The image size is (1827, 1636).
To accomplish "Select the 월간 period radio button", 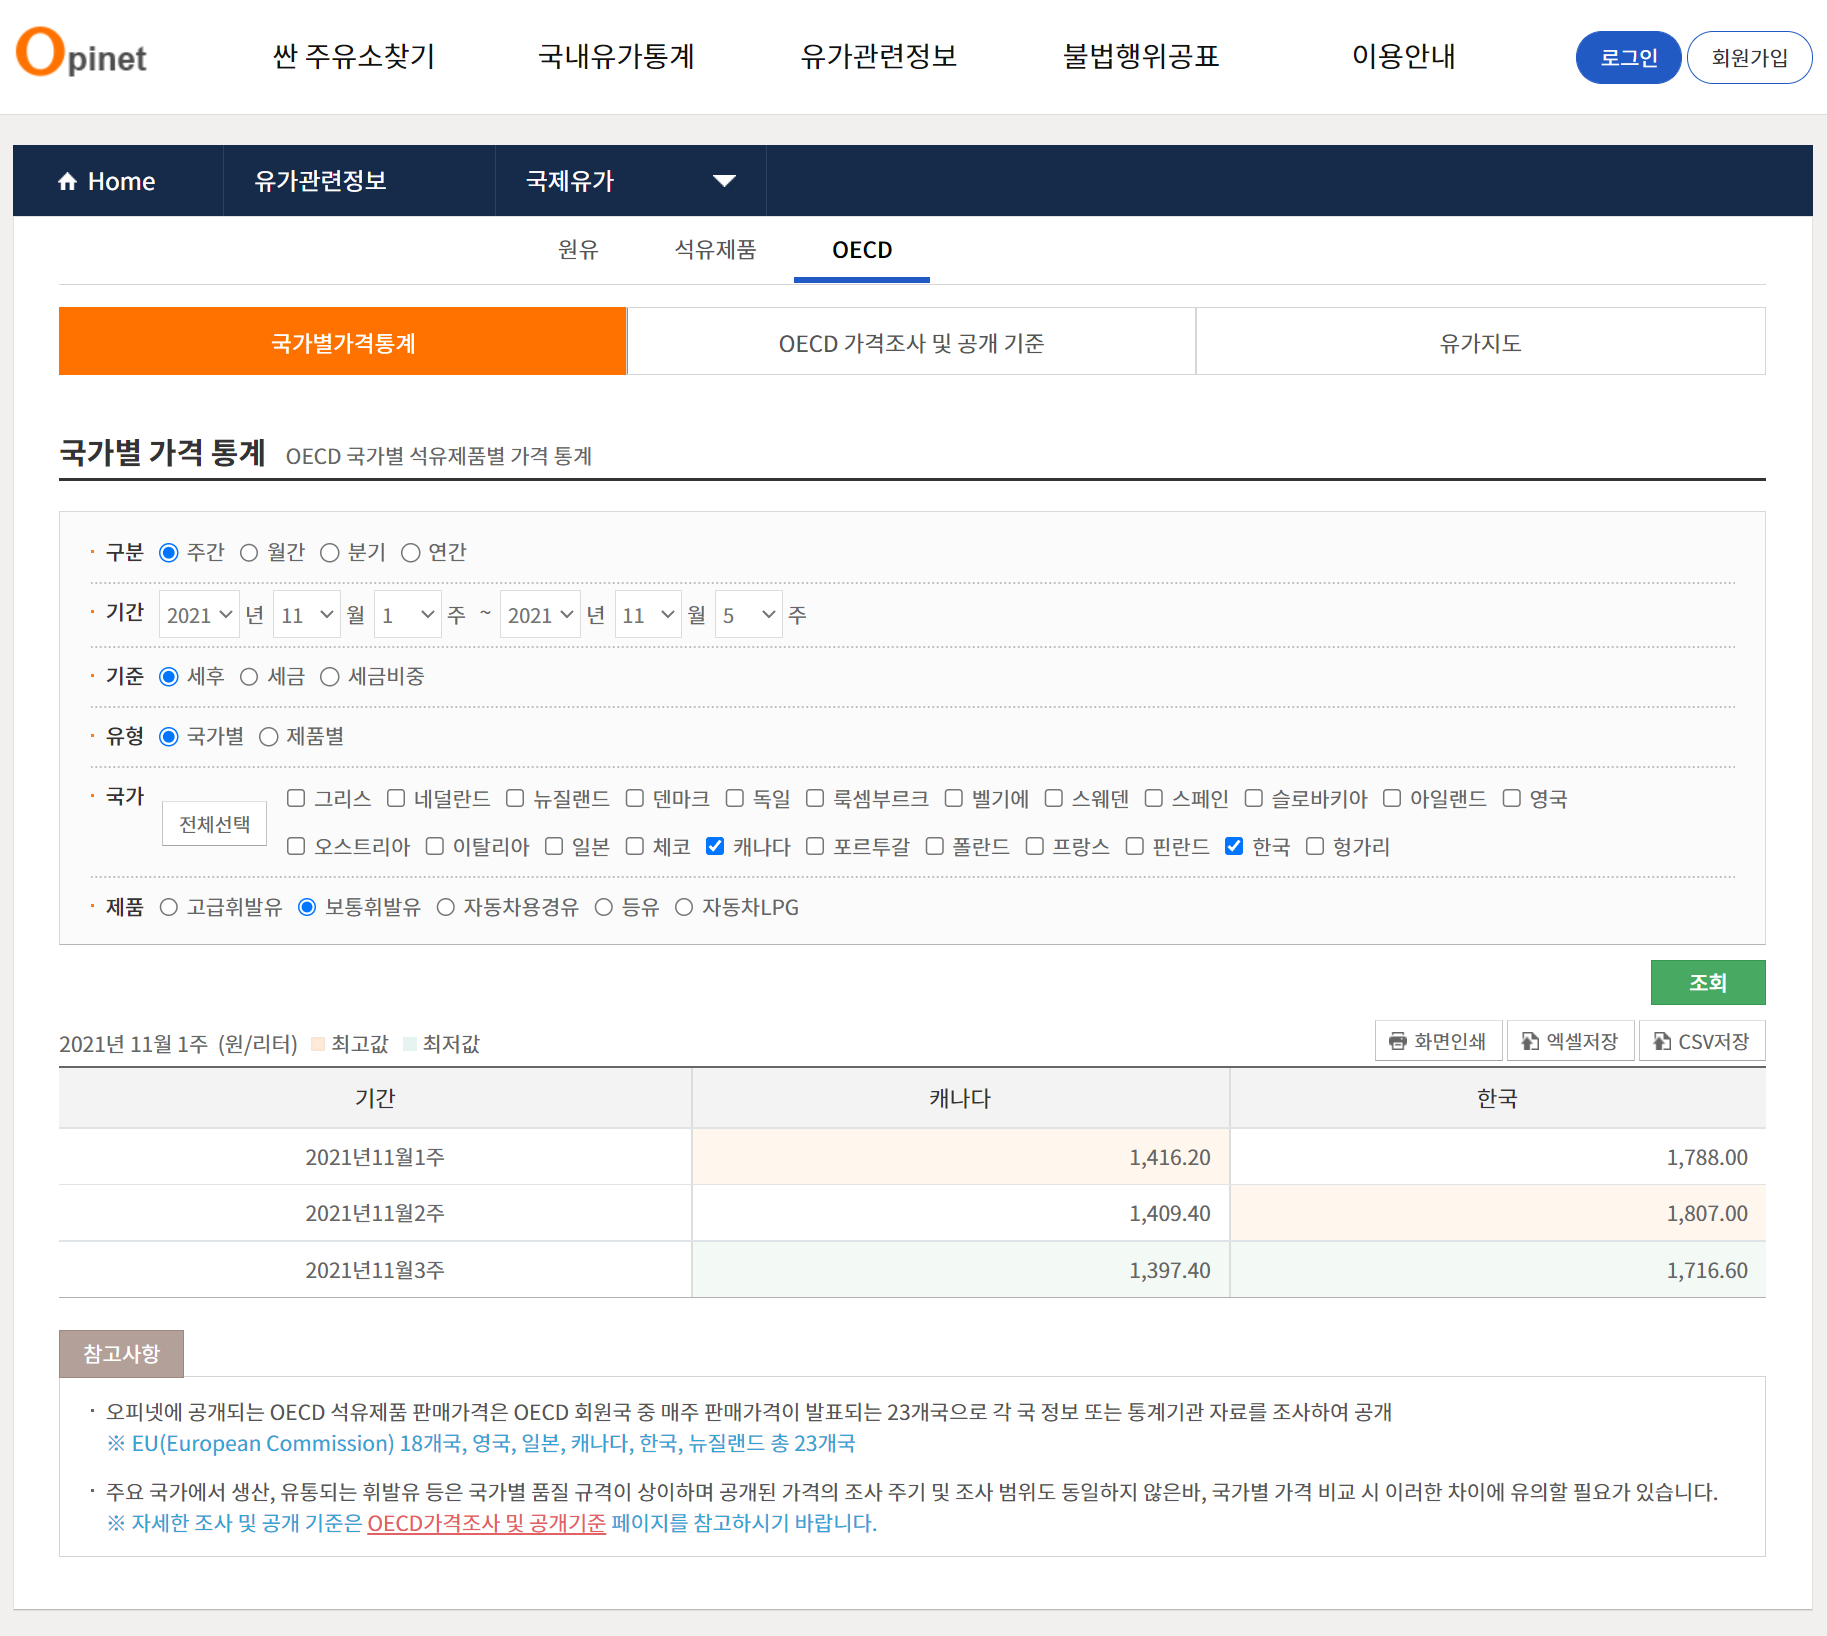I will [x=249, y=553].
